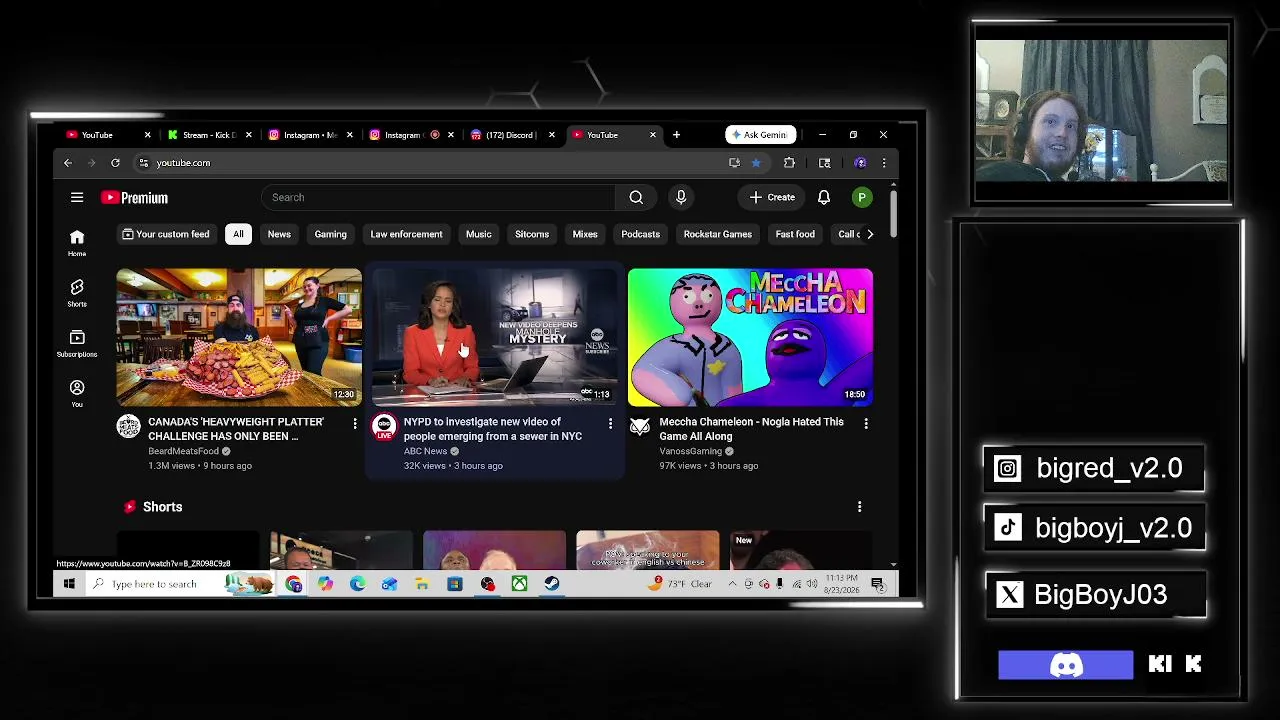Click the YouTube Premium logo

click(134, 198)
